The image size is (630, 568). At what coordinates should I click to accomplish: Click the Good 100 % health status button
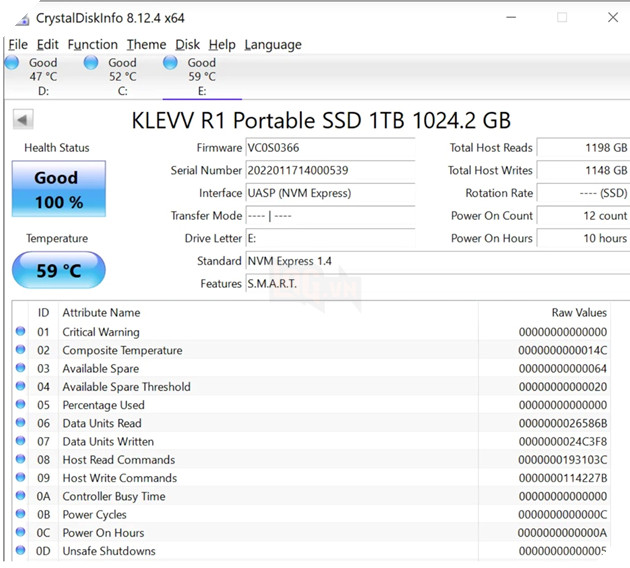[59, 189]
